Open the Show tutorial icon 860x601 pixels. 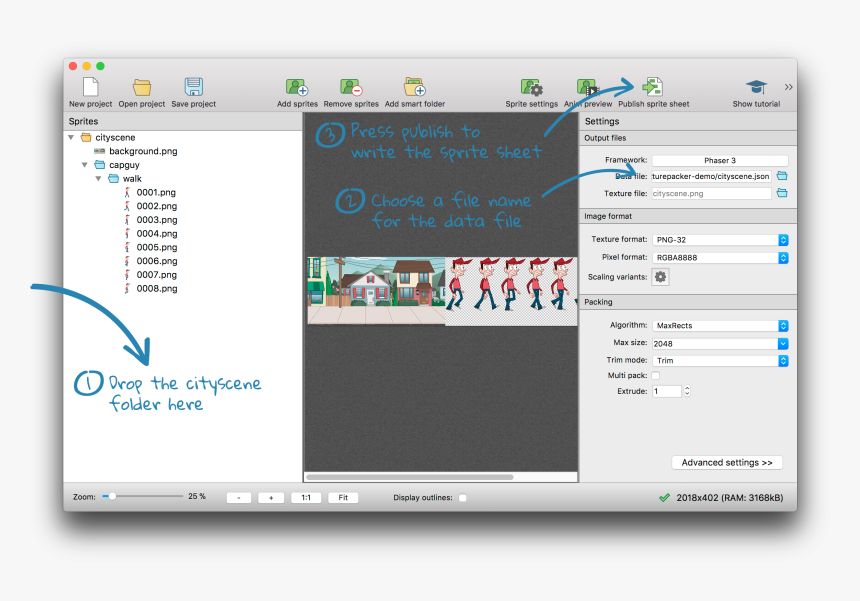click(x=756, y=88)
